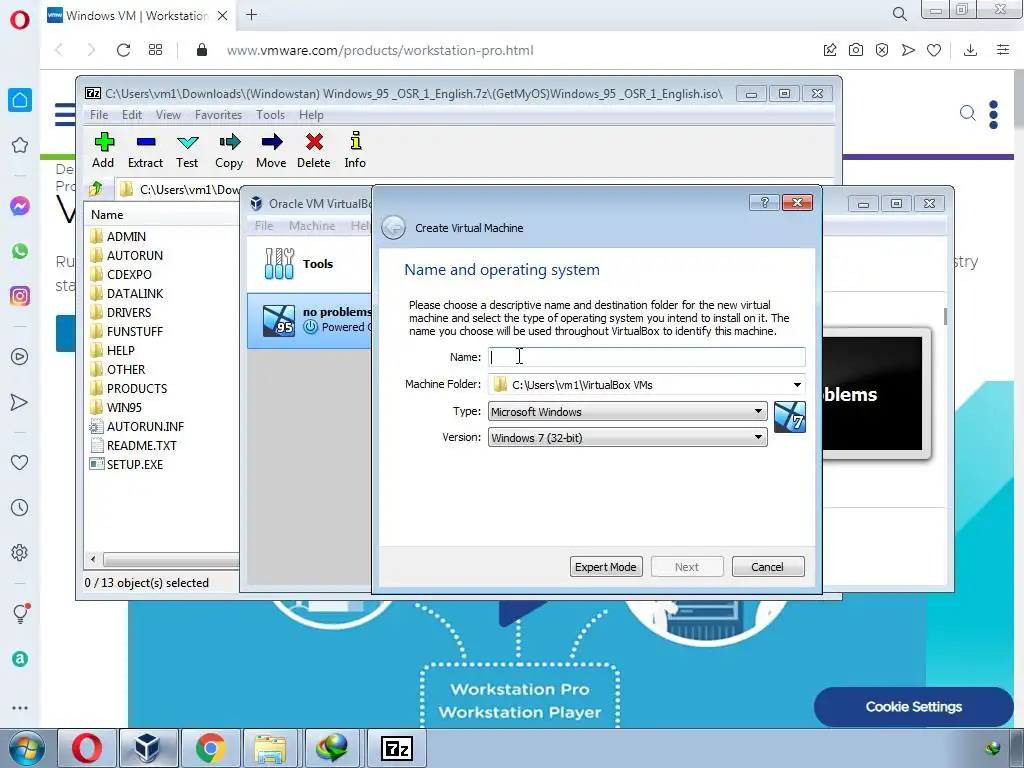Viewport: 1024px width, 768px height.
Task: Click the search magnifier on VMware page
Action: pyautogui.click(x=967, y=113)
